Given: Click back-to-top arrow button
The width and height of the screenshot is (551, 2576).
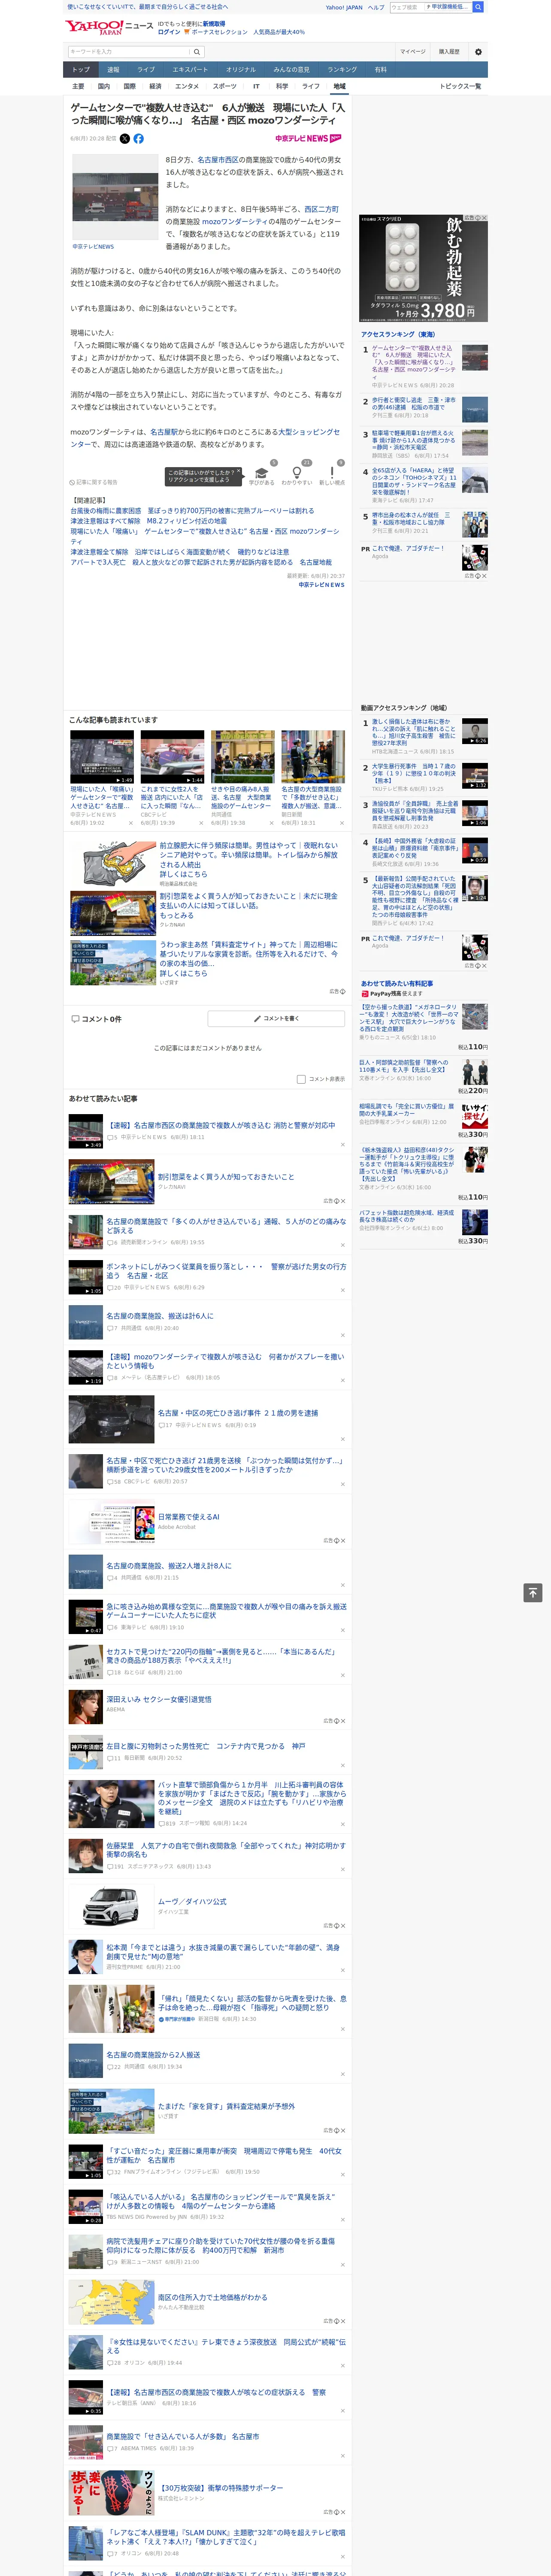Looking at the screenshot, I should click(533, 1593).
